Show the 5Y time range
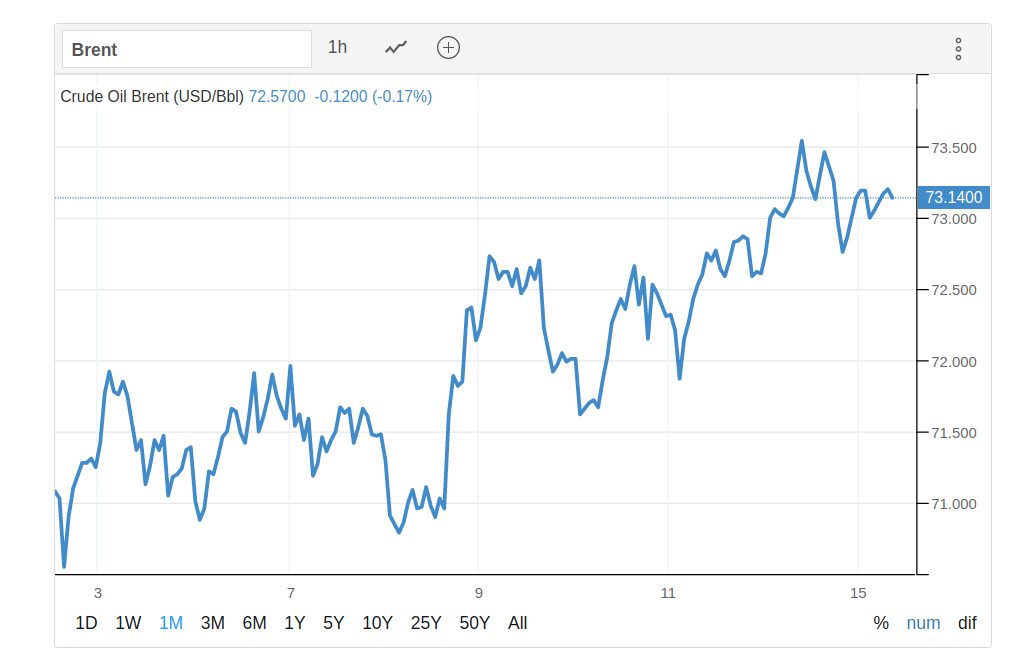This screenshot has height=668, width=1026. point(333,623)
